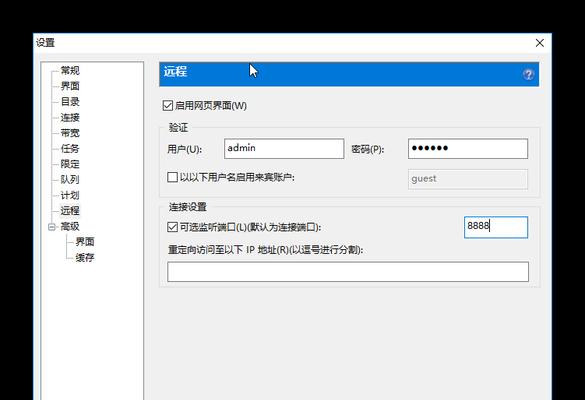Select 常规 in the settings tree
Image resolution: width=585 pixels, height=400 pixels.
70,70
